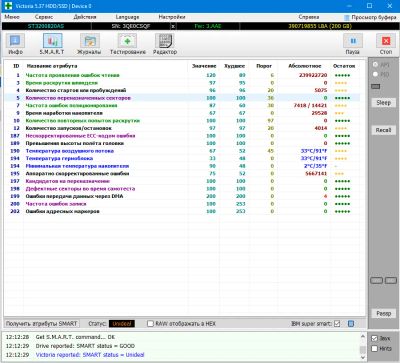Click the log panel scrollbar down arrow
400x363 pixels.
363,357
